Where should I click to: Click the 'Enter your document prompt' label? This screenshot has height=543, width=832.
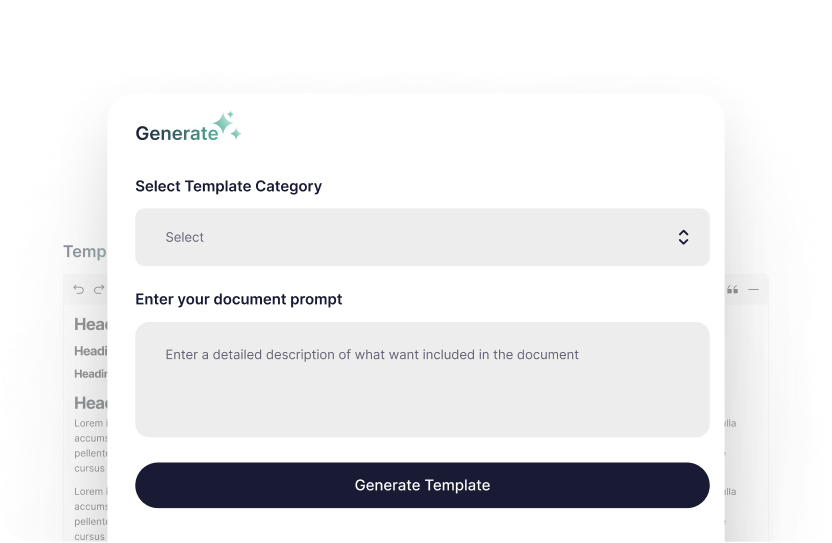click(x=238, y=299)
